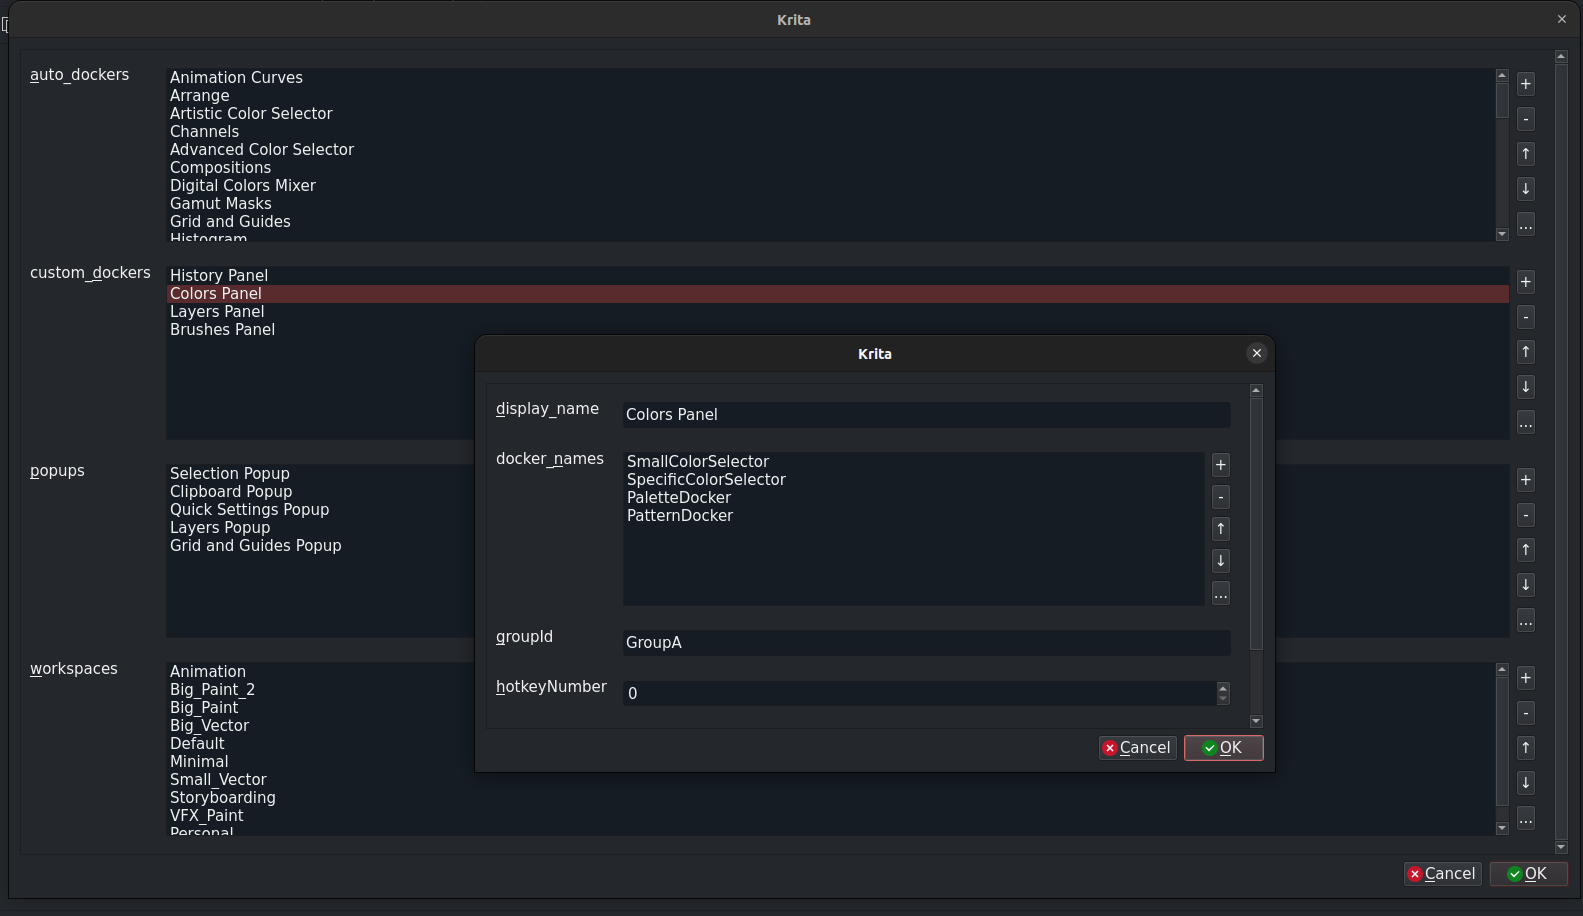Move docker_names entry up with arrow button
The image size is (1583, 916).
tap(1220, 529)
